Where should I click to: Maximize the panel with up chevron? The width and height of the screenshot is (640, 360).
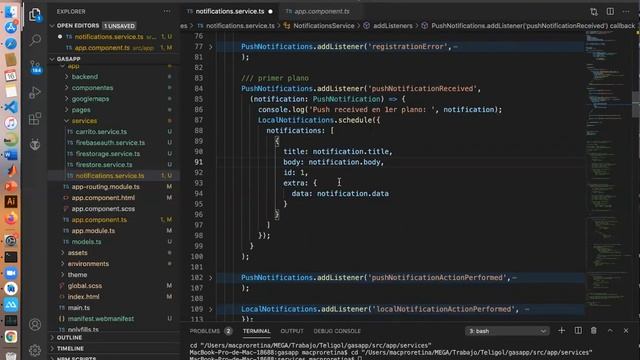tap(610, 331)
